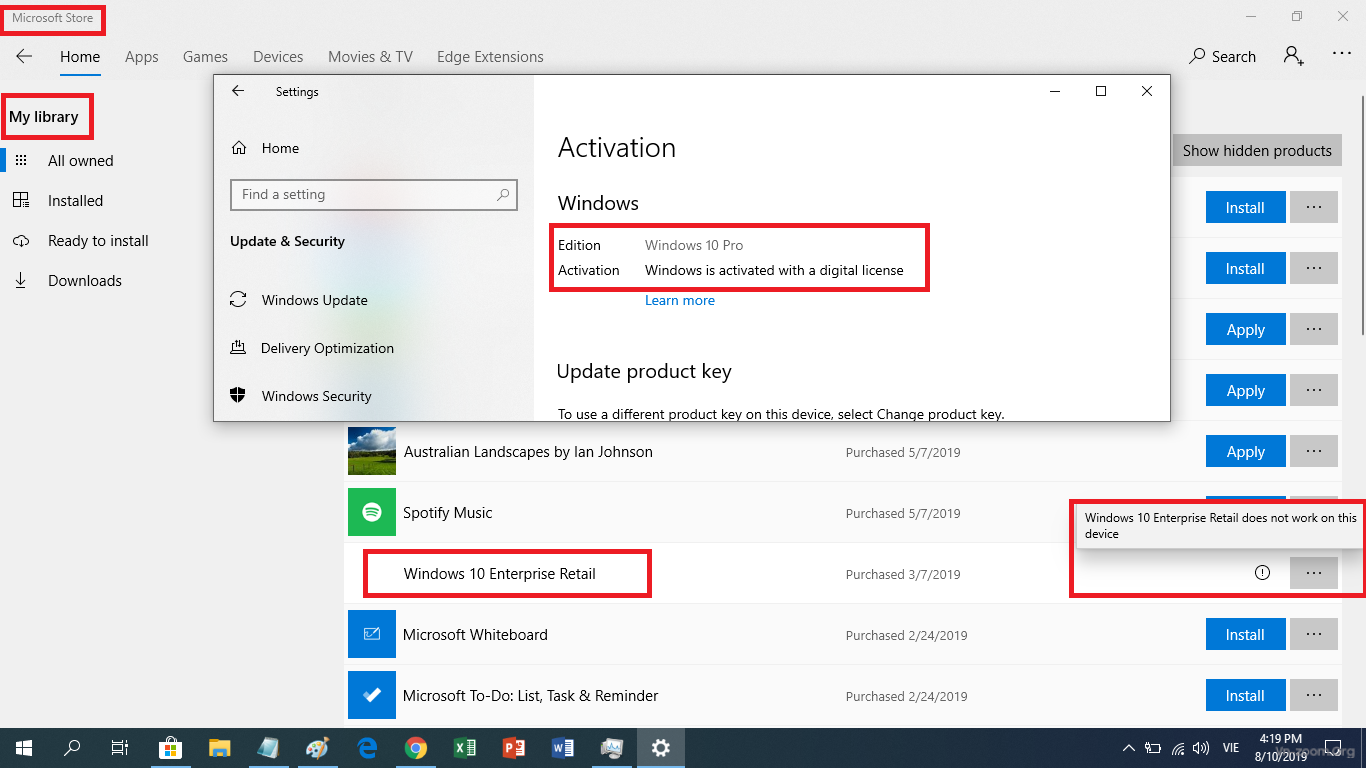Click the Microsoft Store back arrow

[x=24, y=57]
